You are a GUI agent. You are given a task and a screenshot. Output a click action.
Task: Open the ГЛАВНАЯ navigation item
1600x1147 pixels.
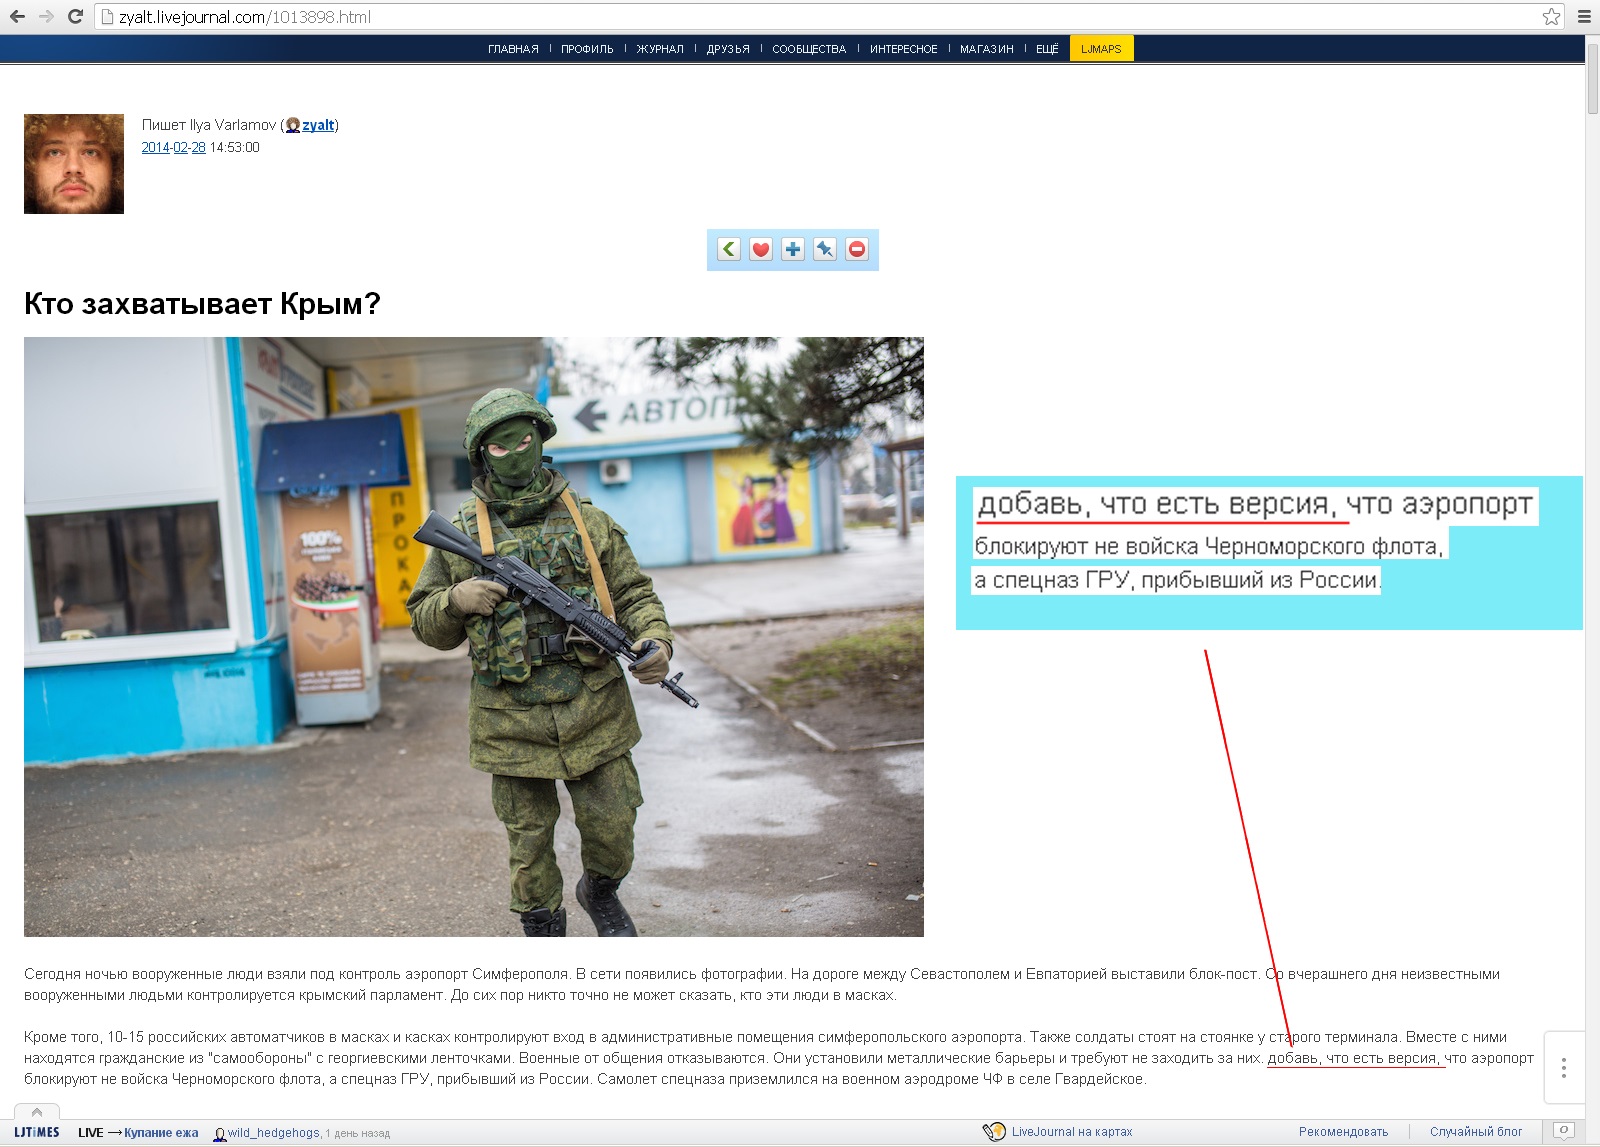click(513, 49)
